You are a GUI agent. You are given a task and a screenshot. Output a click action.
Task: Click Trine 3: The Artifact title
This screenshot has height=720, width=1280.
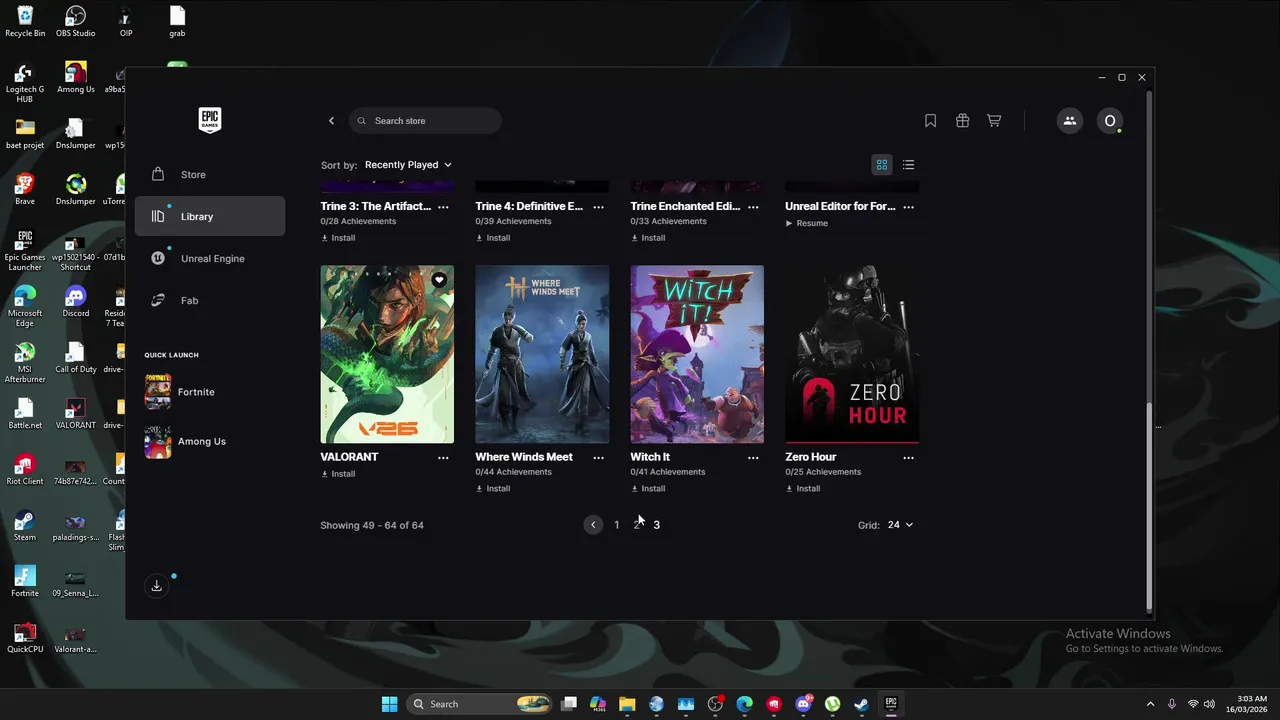376,207
